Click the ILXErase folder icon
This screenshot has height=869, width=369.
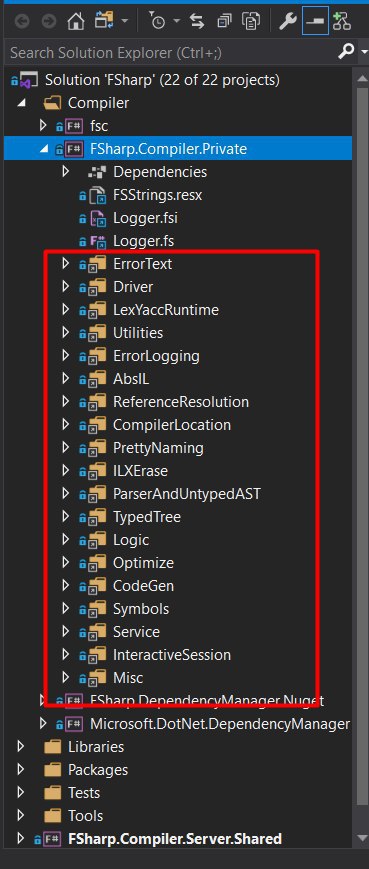(97, 471)
